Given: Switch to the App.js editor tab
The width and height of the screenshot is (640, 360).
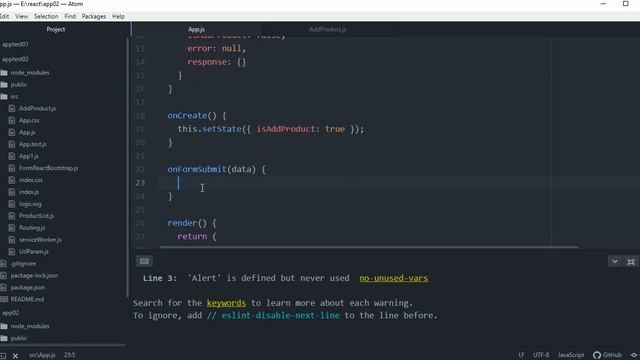Looking at the screenshot, I should (196, 29).
